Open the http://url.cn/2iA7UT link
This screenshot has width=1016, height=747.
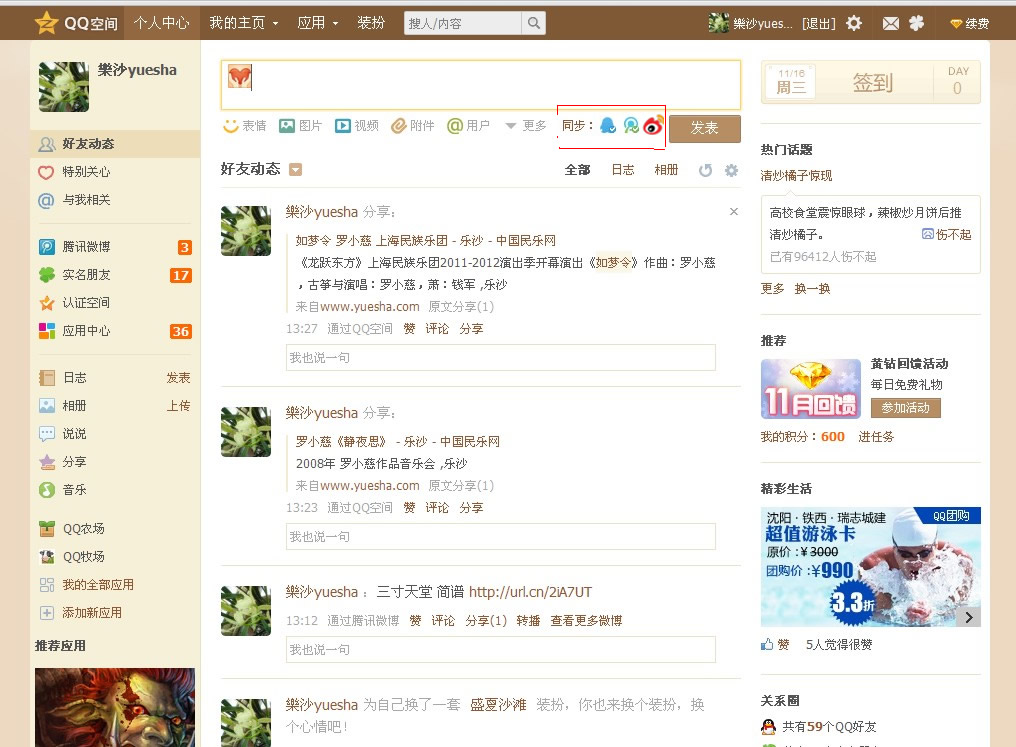click(530, 592)
